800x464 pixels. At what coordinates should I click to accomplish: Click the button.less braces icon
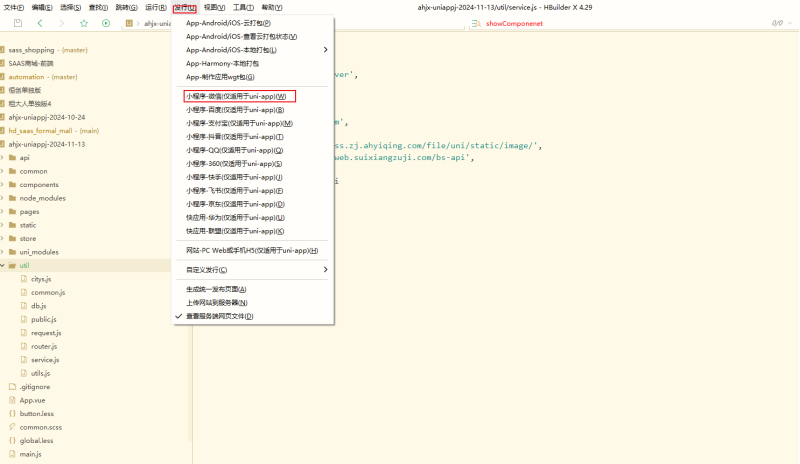(x=13, y=413)
